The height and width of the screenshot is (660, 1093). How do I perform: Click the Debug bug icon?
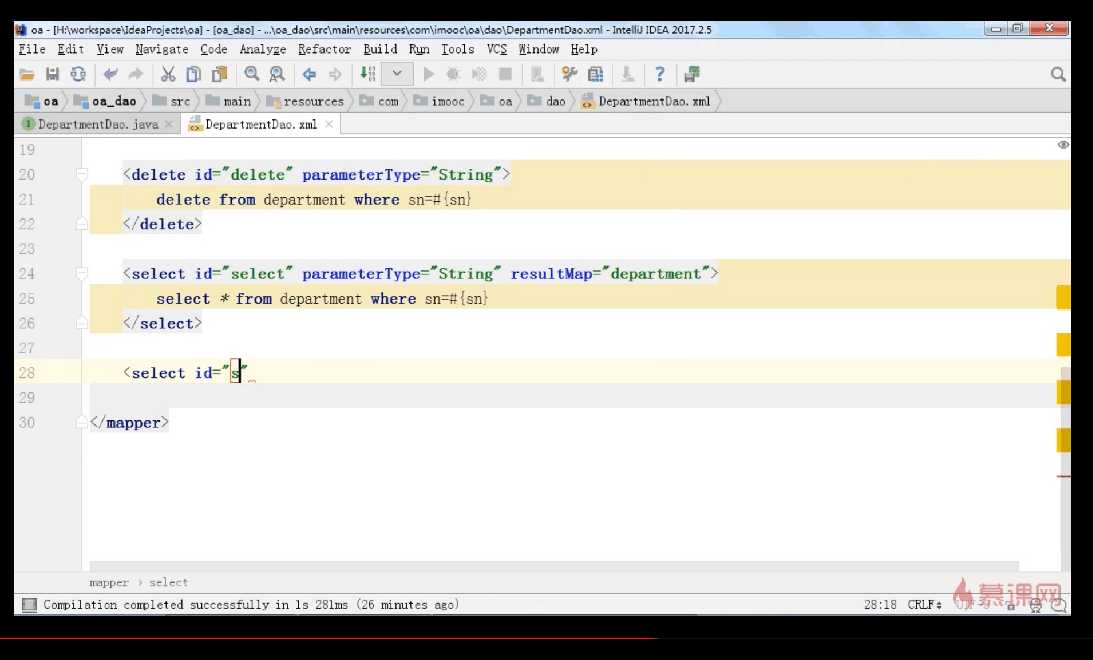453,75
